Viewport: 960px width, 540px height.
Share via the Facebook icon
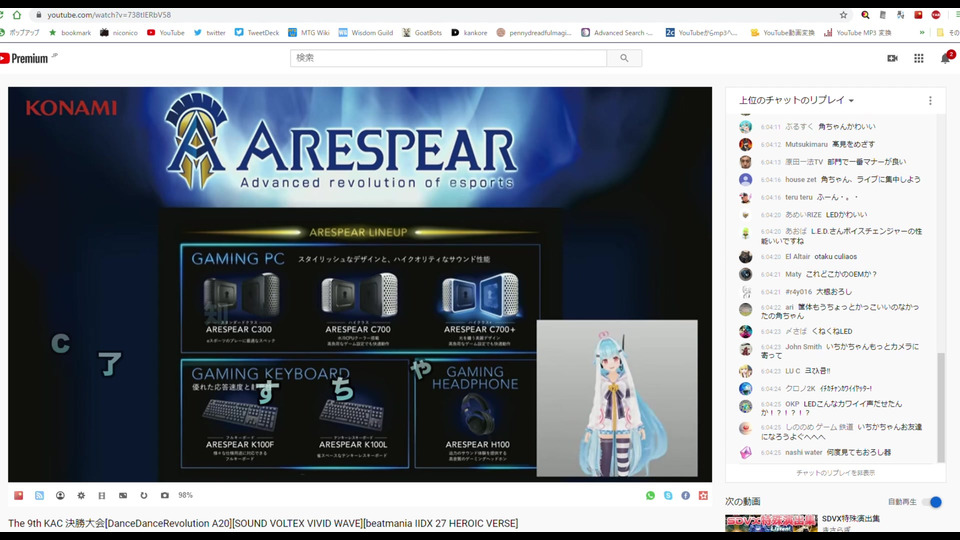pyautogui.click(x=686, y=495)
